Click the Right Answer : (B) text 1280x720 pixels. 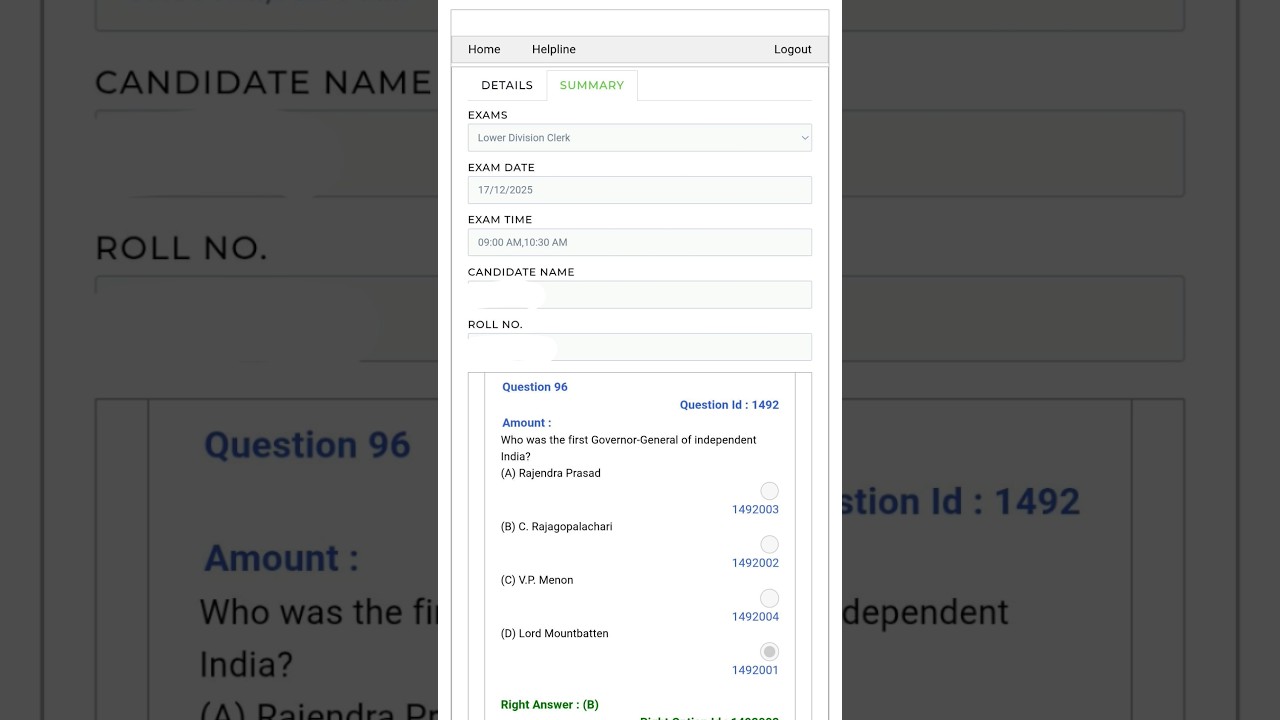(x=550, y=705)
